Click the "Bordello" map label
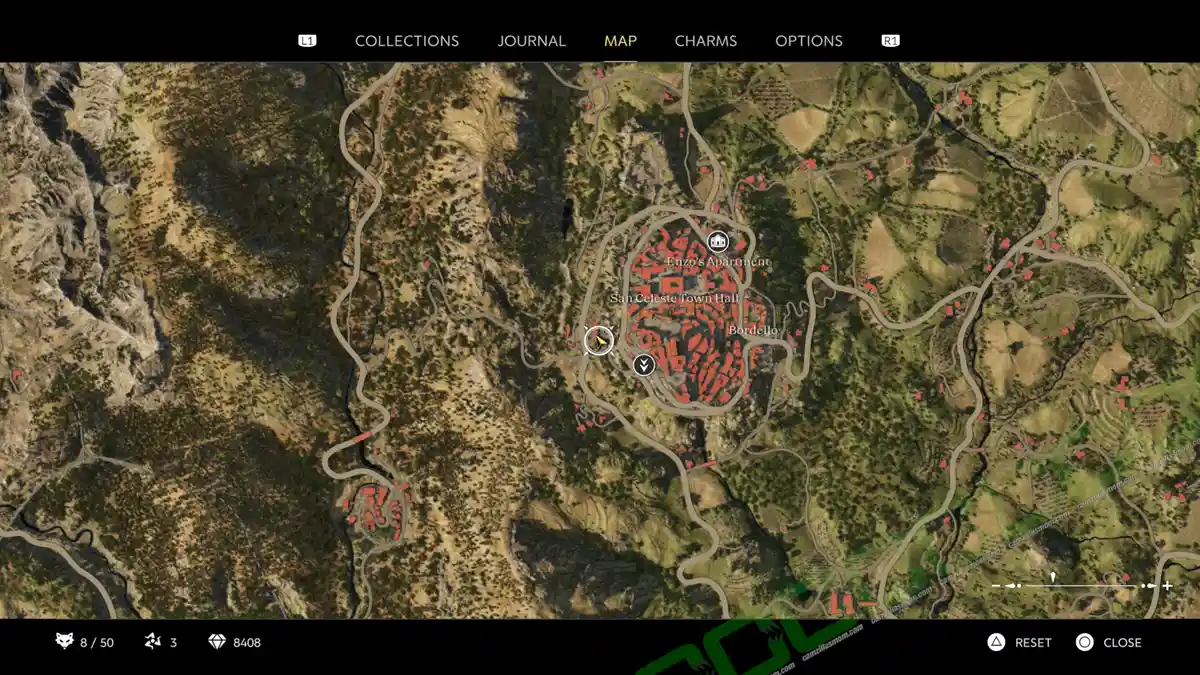The height and width of the screenshot is (675, 1200). 753,330
